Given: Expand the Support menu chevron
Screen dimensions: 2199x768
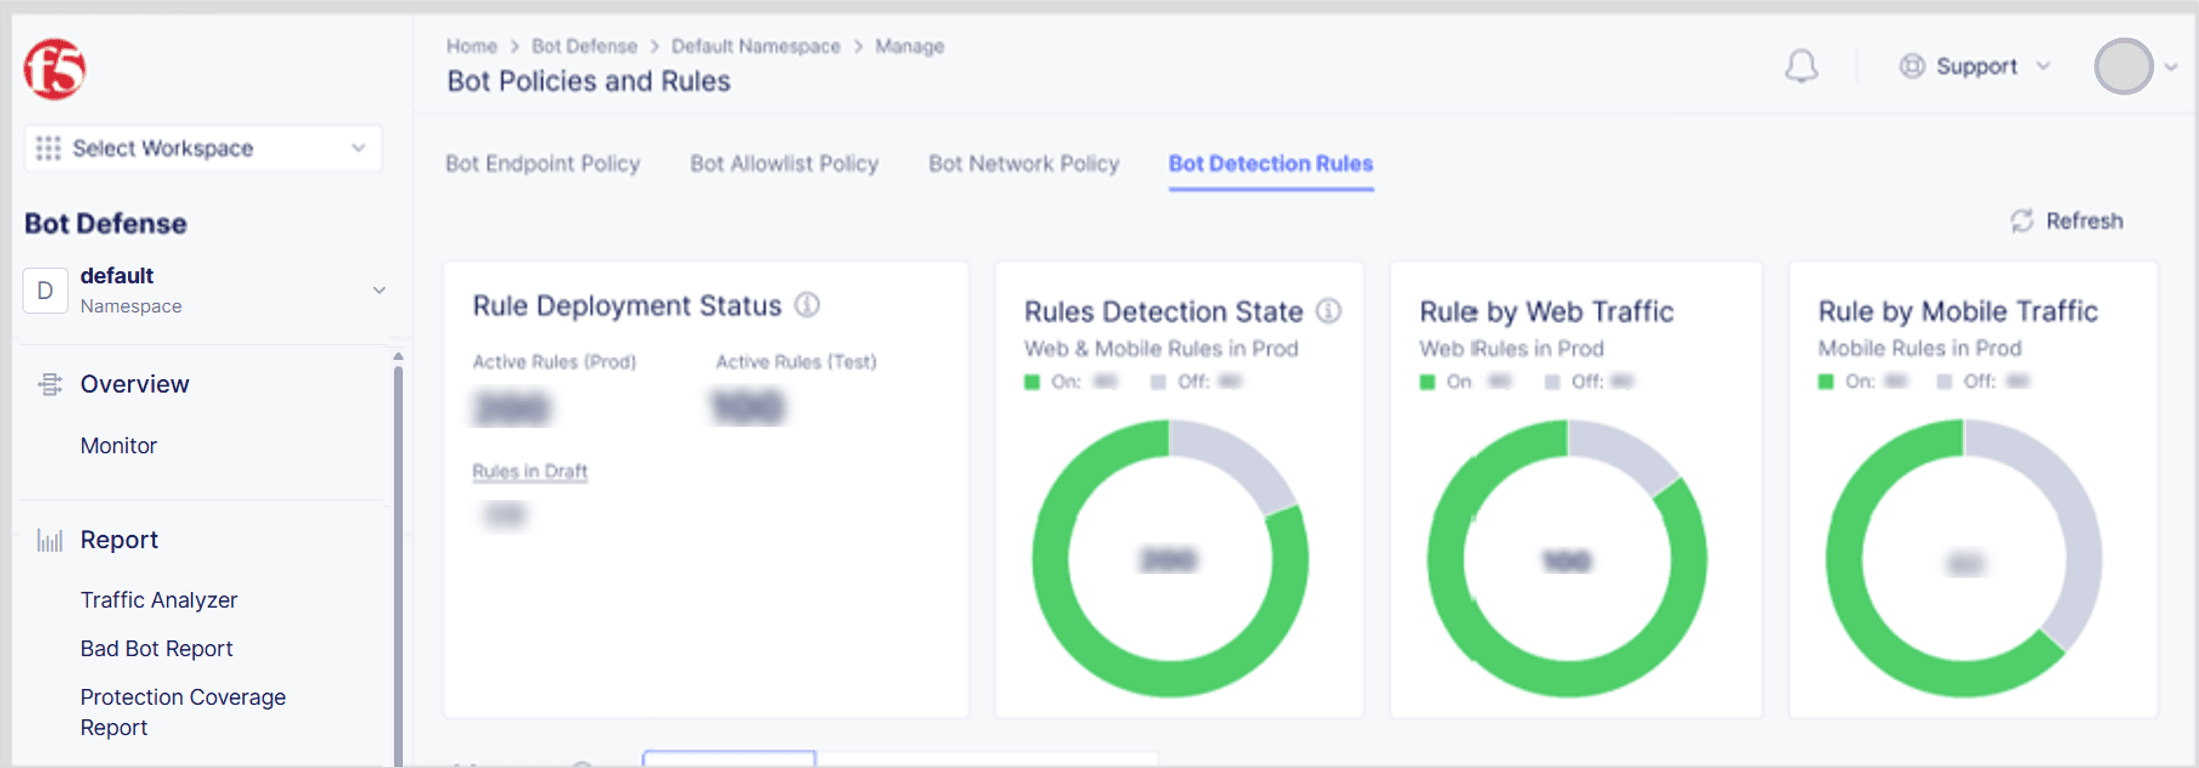Looking at the screenshot, I should [x=2043, y=67].
